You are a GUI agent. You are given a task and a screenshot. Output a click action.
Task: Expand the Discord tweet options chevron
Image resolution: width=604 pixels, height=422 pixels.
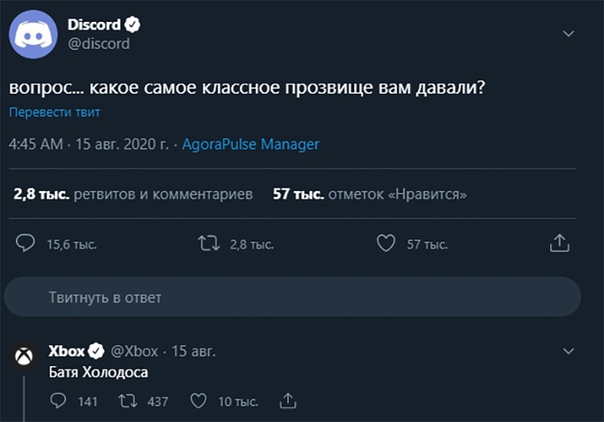pyautogui.click(x=569, y=33)
